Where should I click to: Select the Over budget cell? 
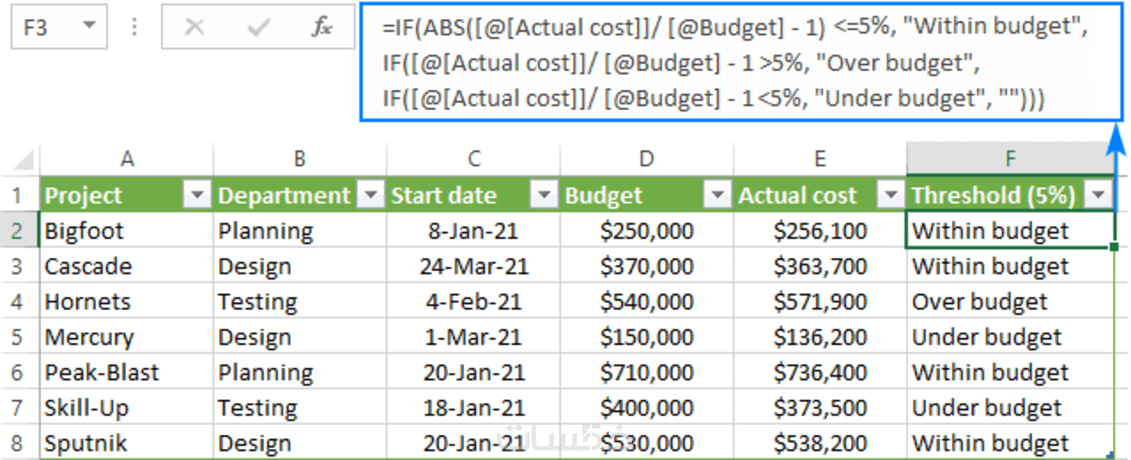[1010, 302]
